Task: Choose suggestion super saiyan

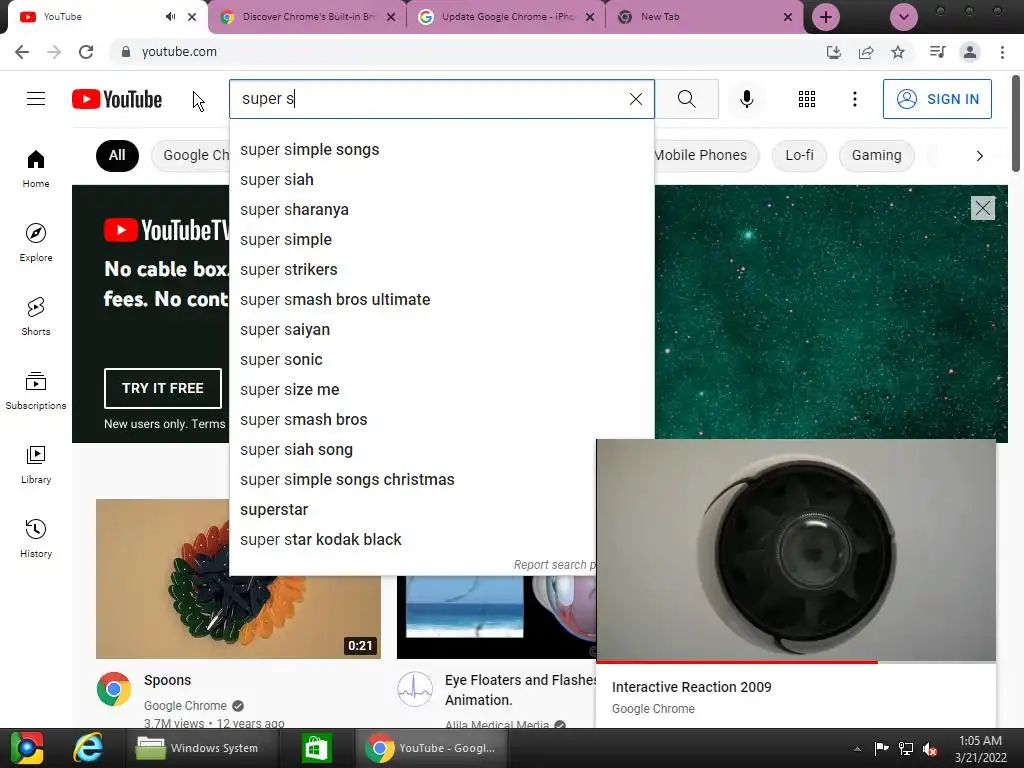Action: pyautogui.click(x=441, y=330)
